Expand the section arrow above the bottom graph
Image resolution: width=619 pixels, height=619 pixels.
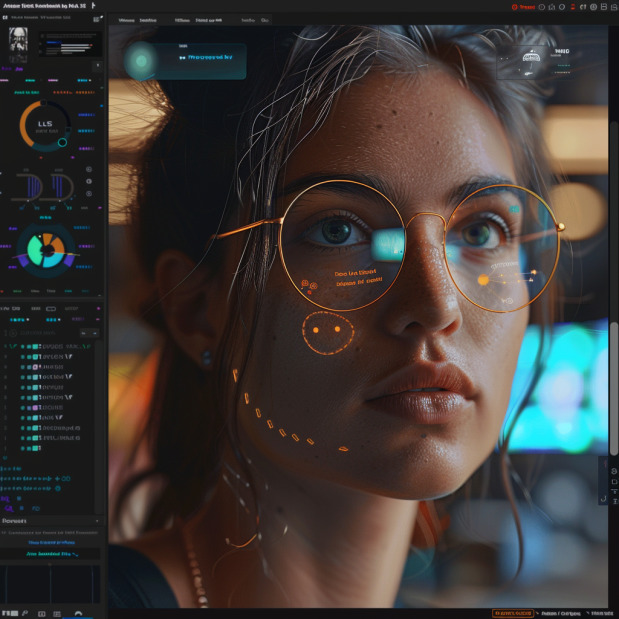pos(97,521)
